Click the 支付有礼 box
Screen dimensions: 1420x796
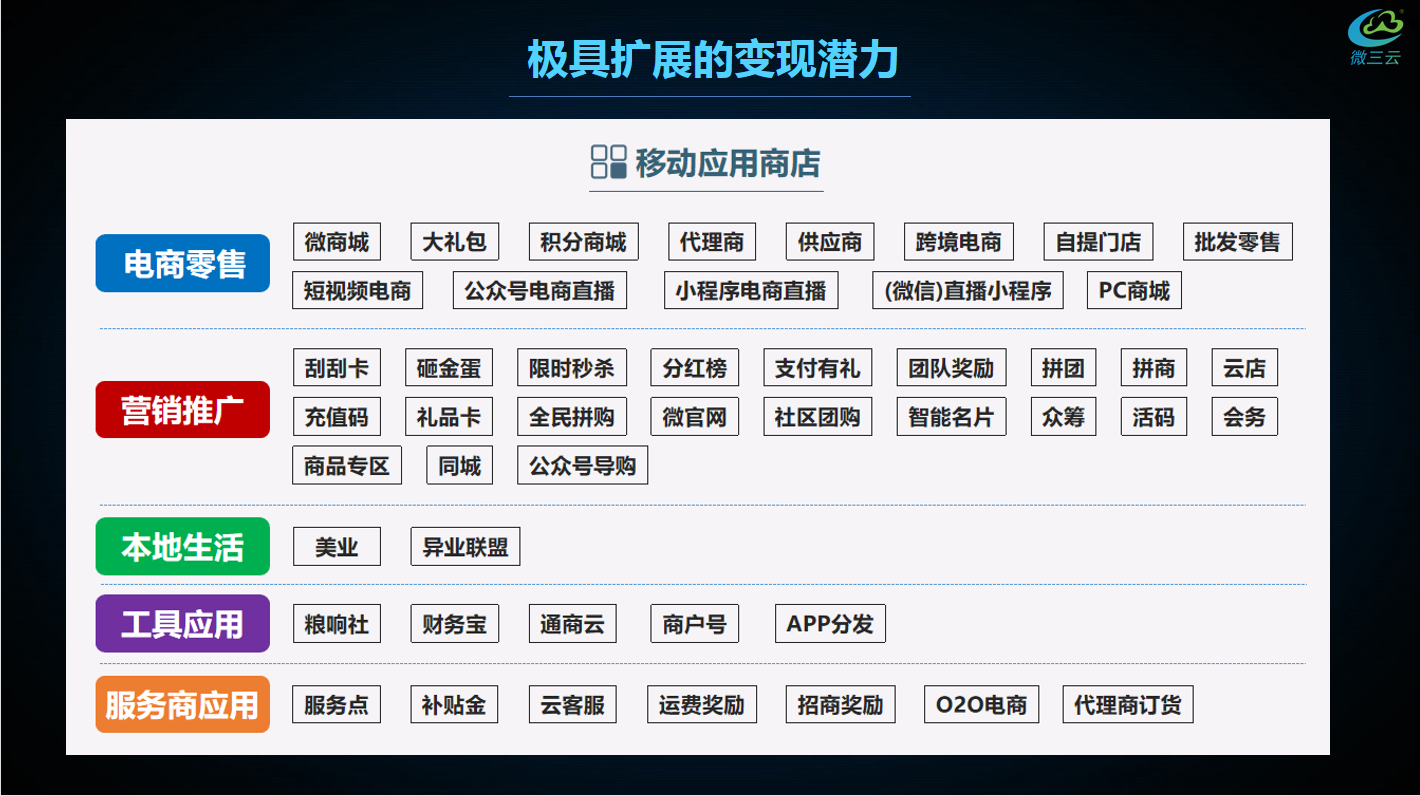(x=818, y=367)
